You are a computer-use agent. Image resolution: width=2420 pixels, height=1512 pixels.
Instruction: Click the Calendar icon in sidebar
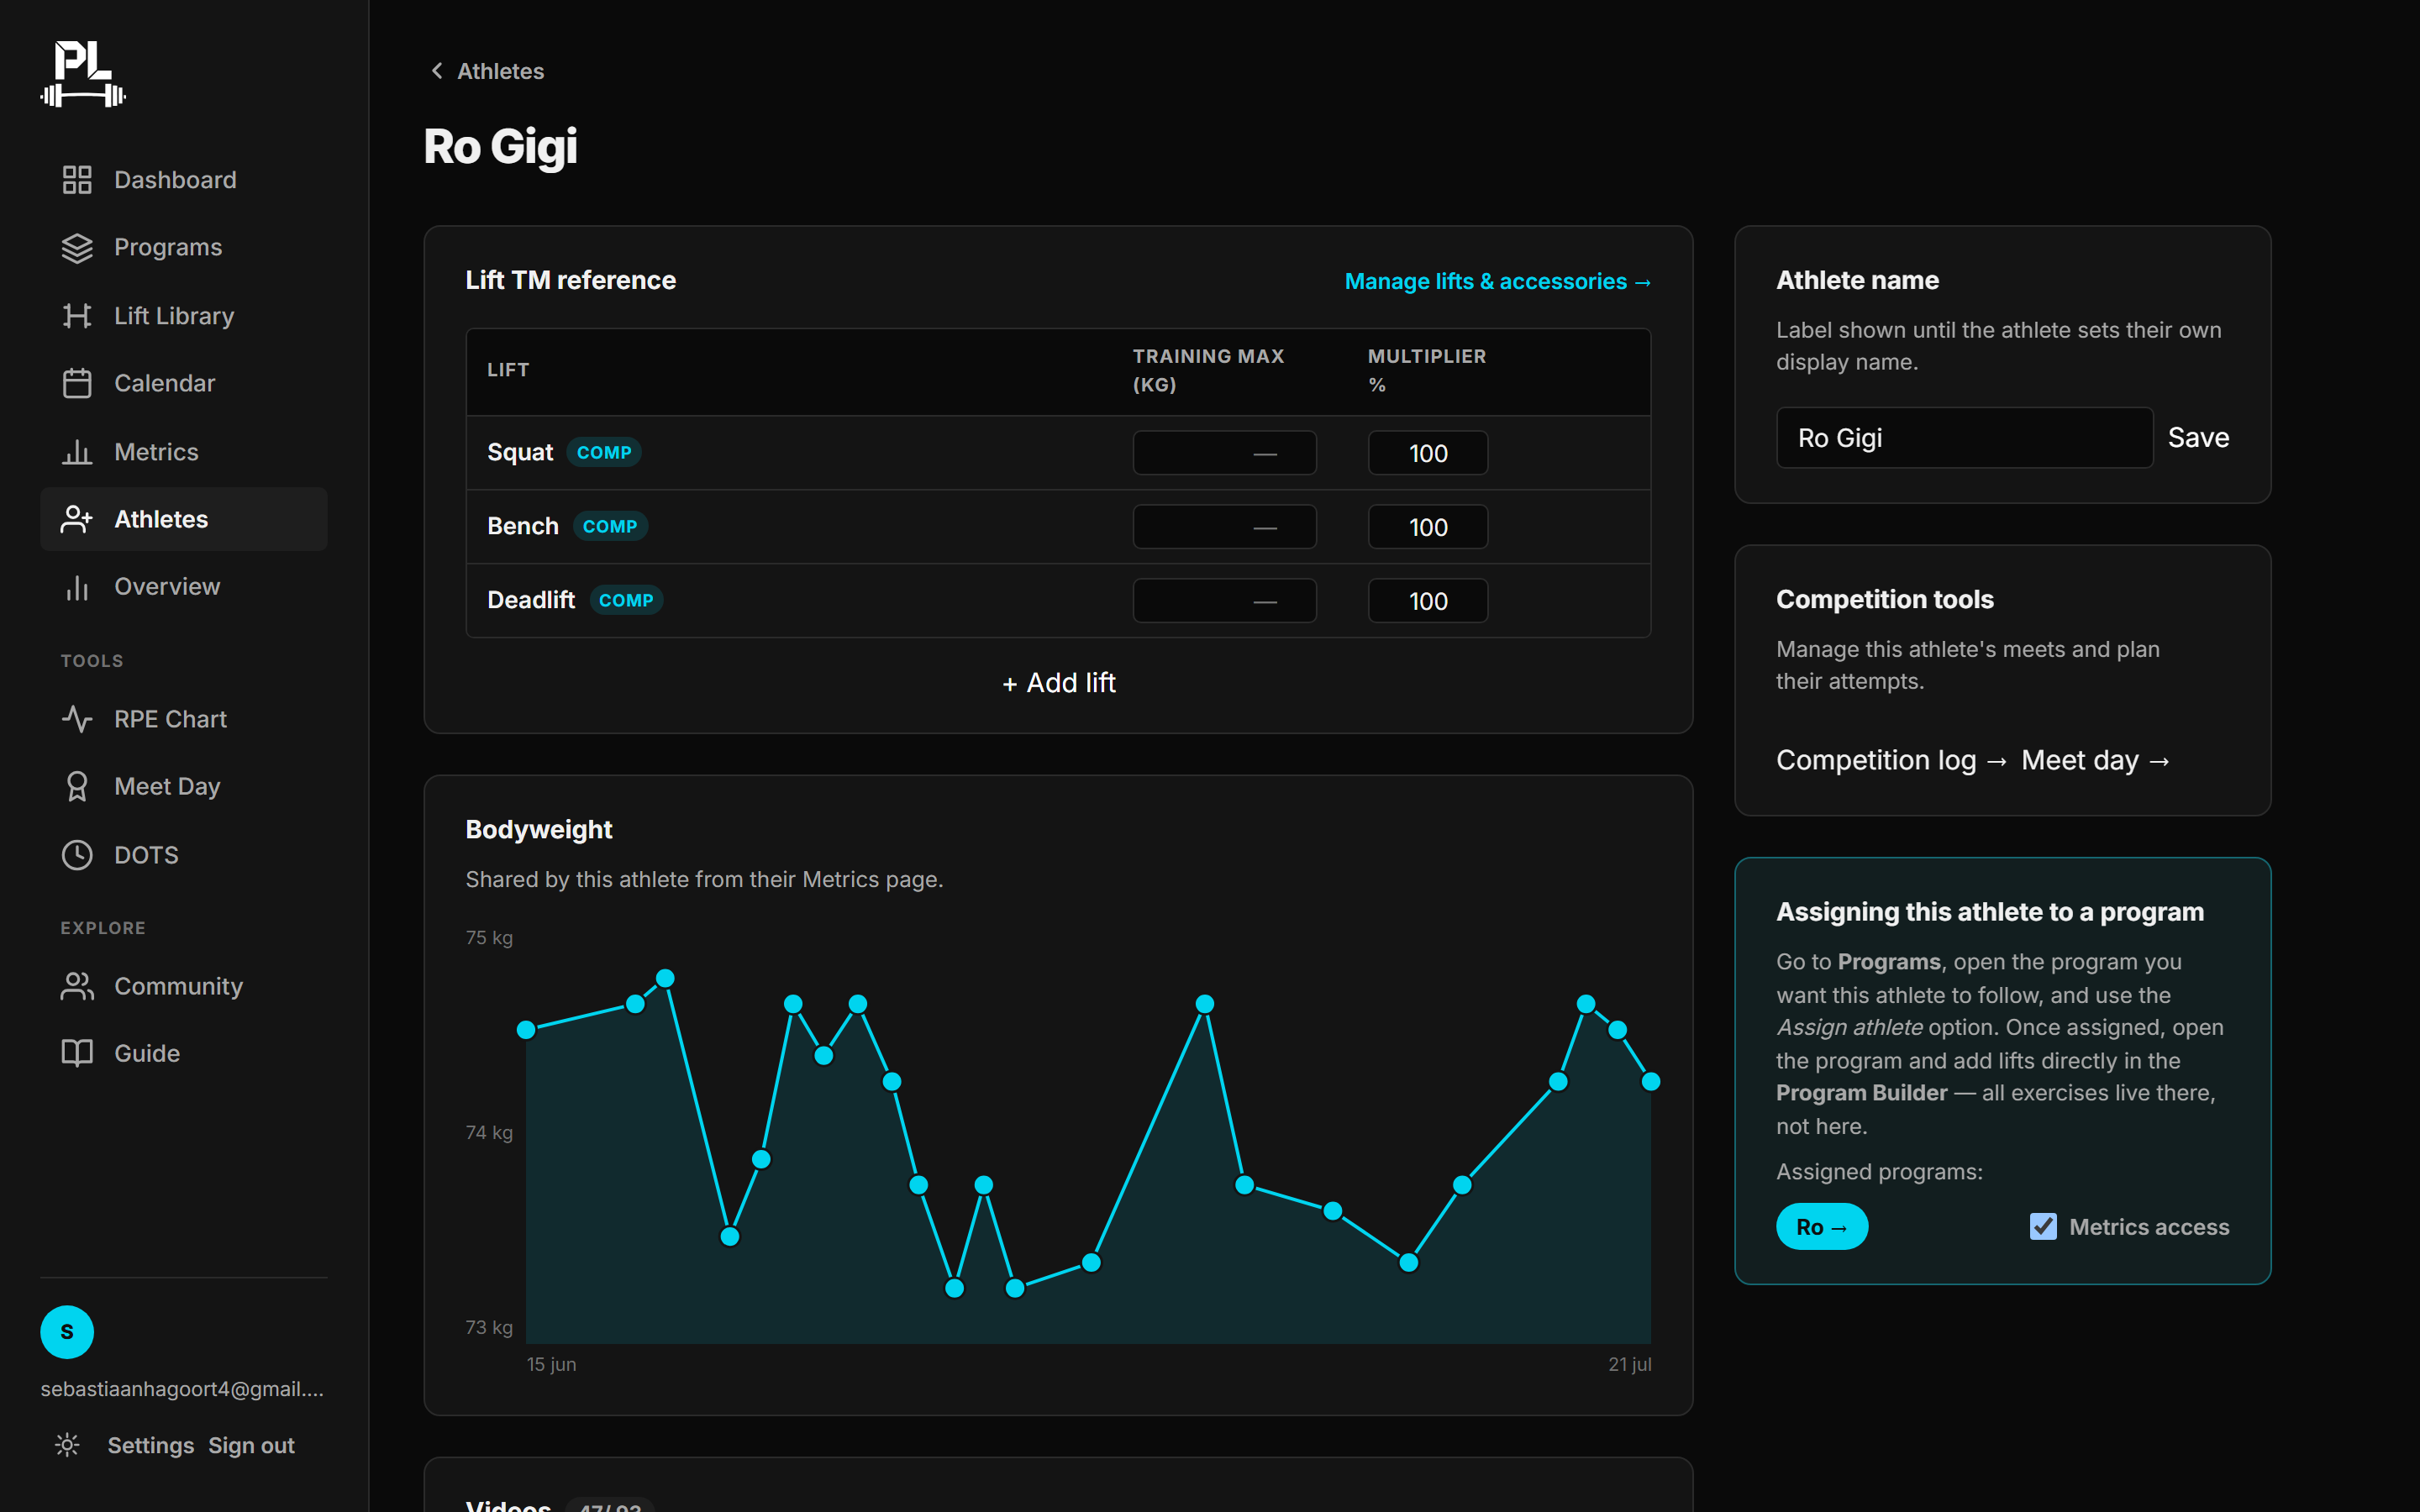click(x=77, y=383)
